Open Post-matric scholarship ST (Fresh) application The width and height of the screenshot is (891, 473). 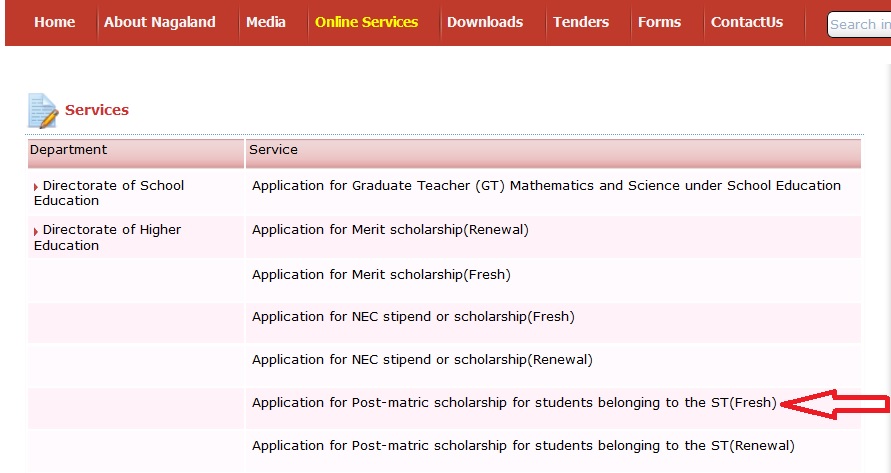tap(514, 403)
